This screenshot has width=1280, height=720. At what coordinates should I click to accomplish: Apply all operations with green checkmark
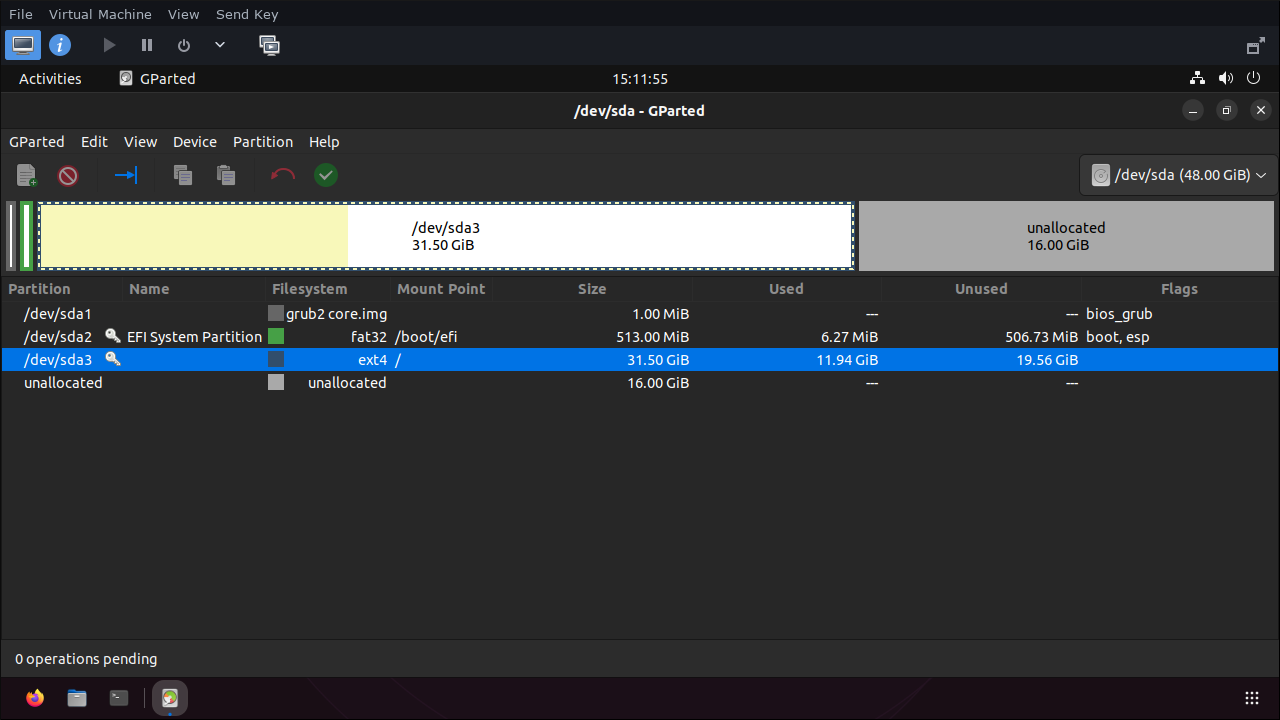coord(326,176)
